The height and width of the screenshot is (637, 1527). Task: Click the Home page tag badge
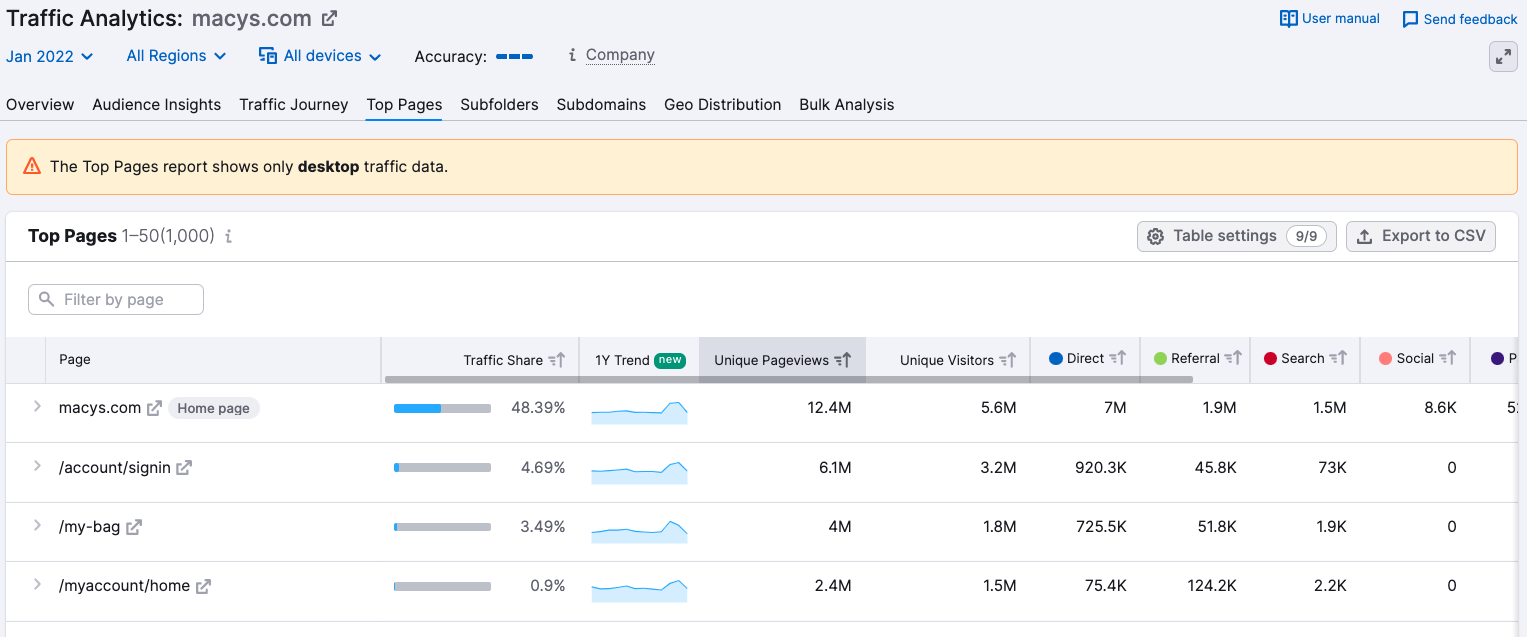point(213,408)
